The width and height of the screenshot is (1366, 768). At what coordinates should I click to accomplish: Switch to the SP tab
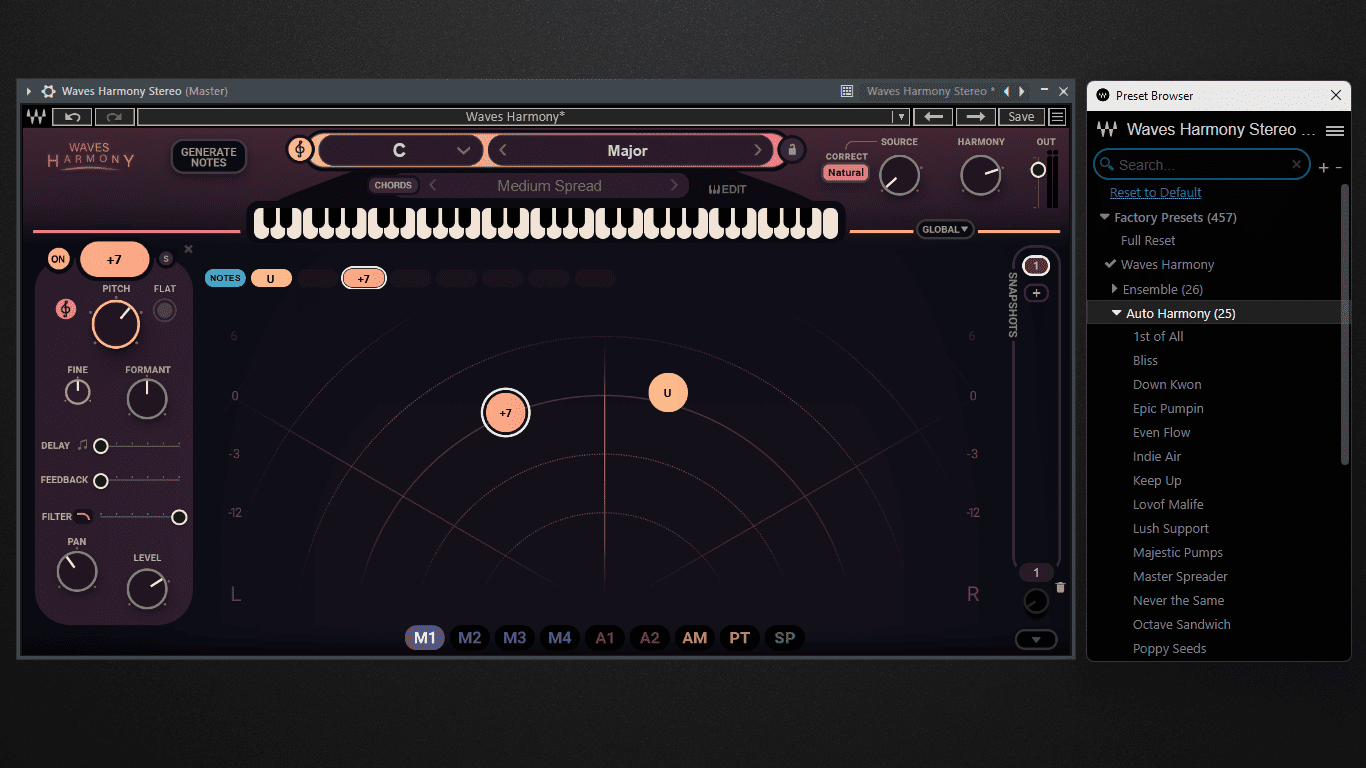click(x=785, y=638)
